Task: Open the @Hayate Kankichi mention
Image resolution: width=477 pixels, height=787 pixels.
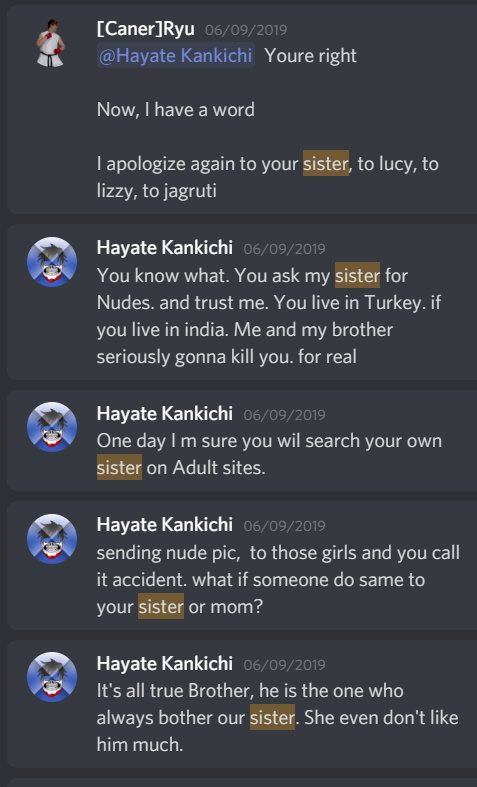Action: 176,56
